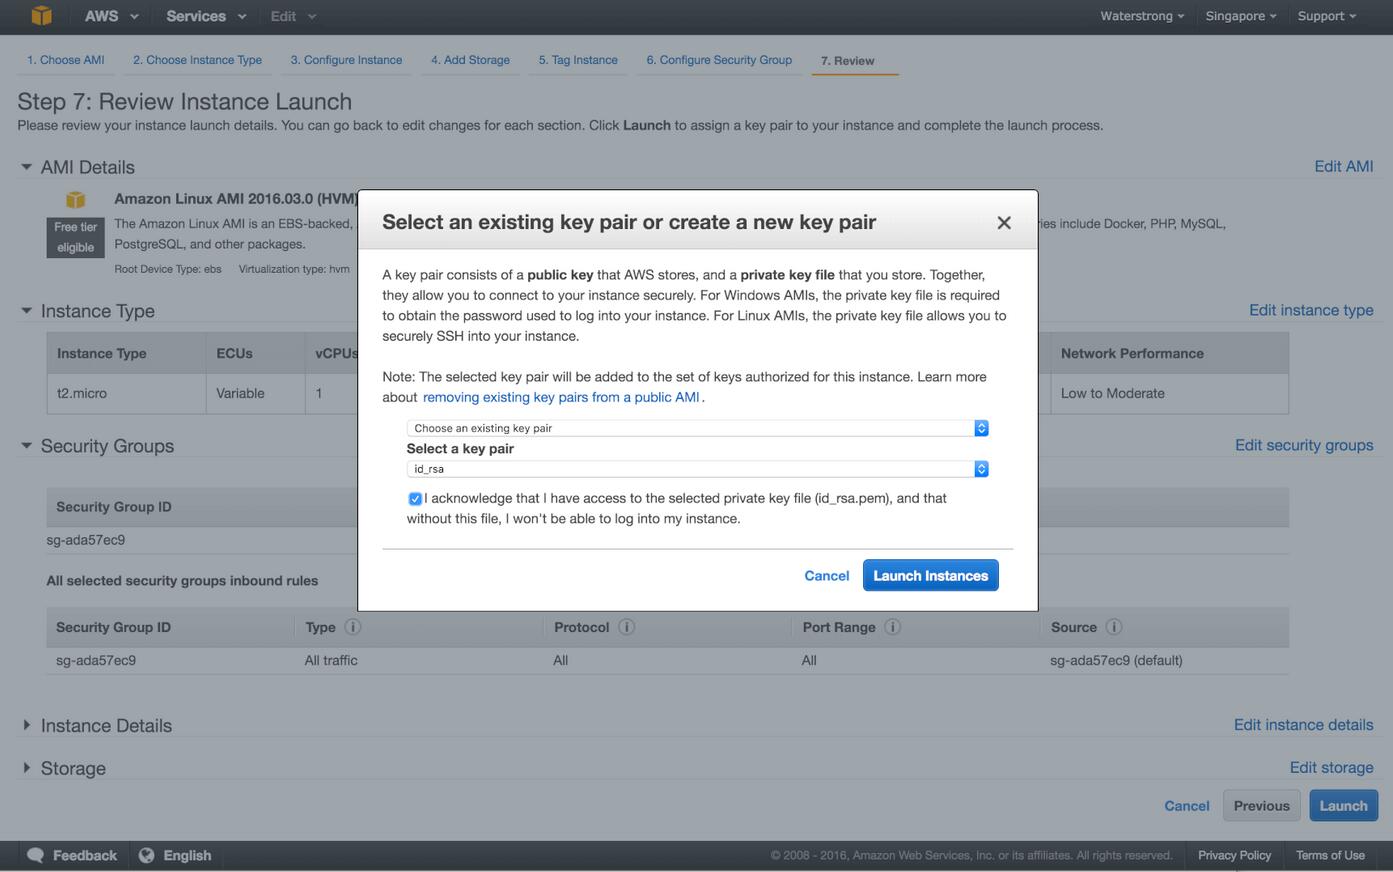Open the Services dropdown menu
Image resolution: width=1393 pixels, height=872 pixels.
pos(206,16)
